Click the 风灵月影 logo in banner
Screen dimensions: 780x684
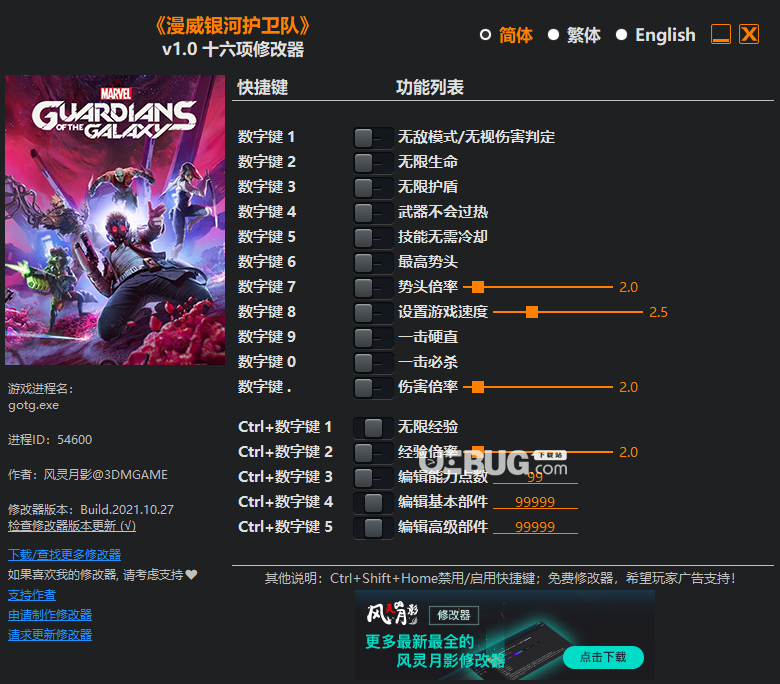[392, 614]
